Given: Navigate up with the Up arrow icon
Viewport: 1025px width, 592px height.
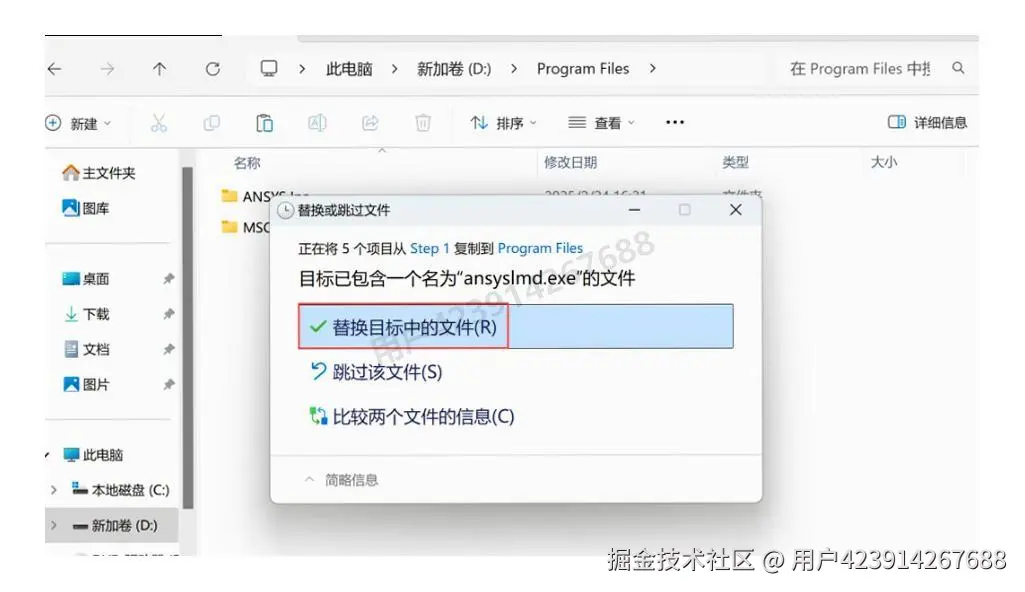Looking at the screenshot, I should tap(160, 68).
